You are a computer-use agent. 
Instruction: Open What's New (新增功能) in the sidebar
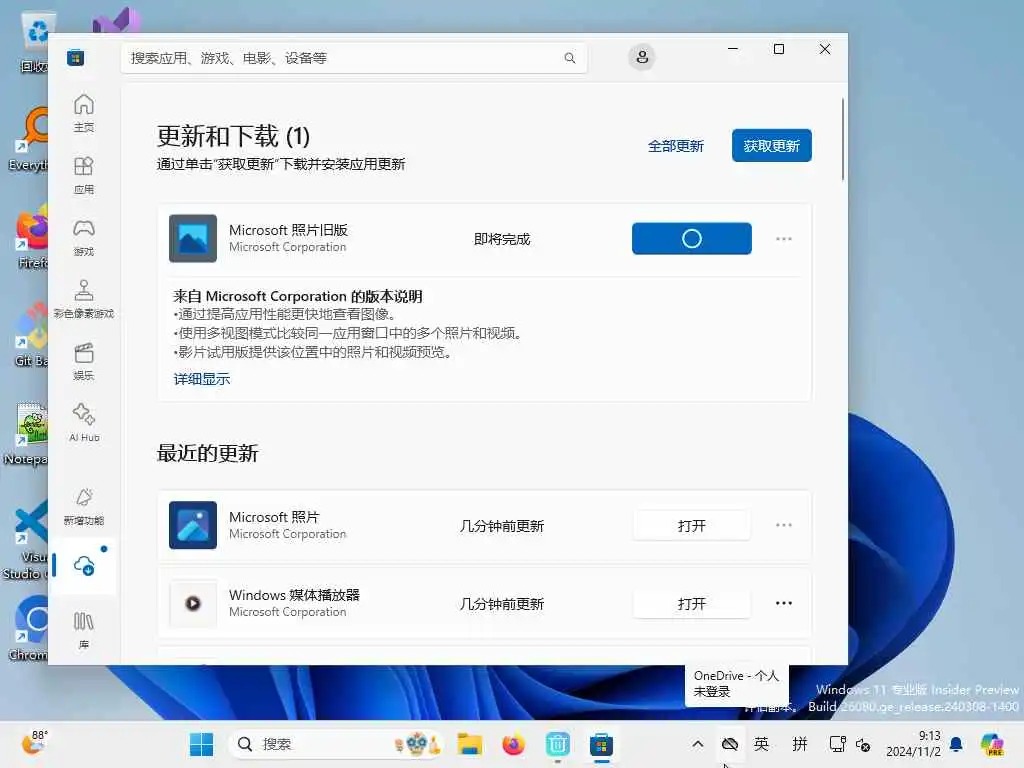click(x=84, y=507)
